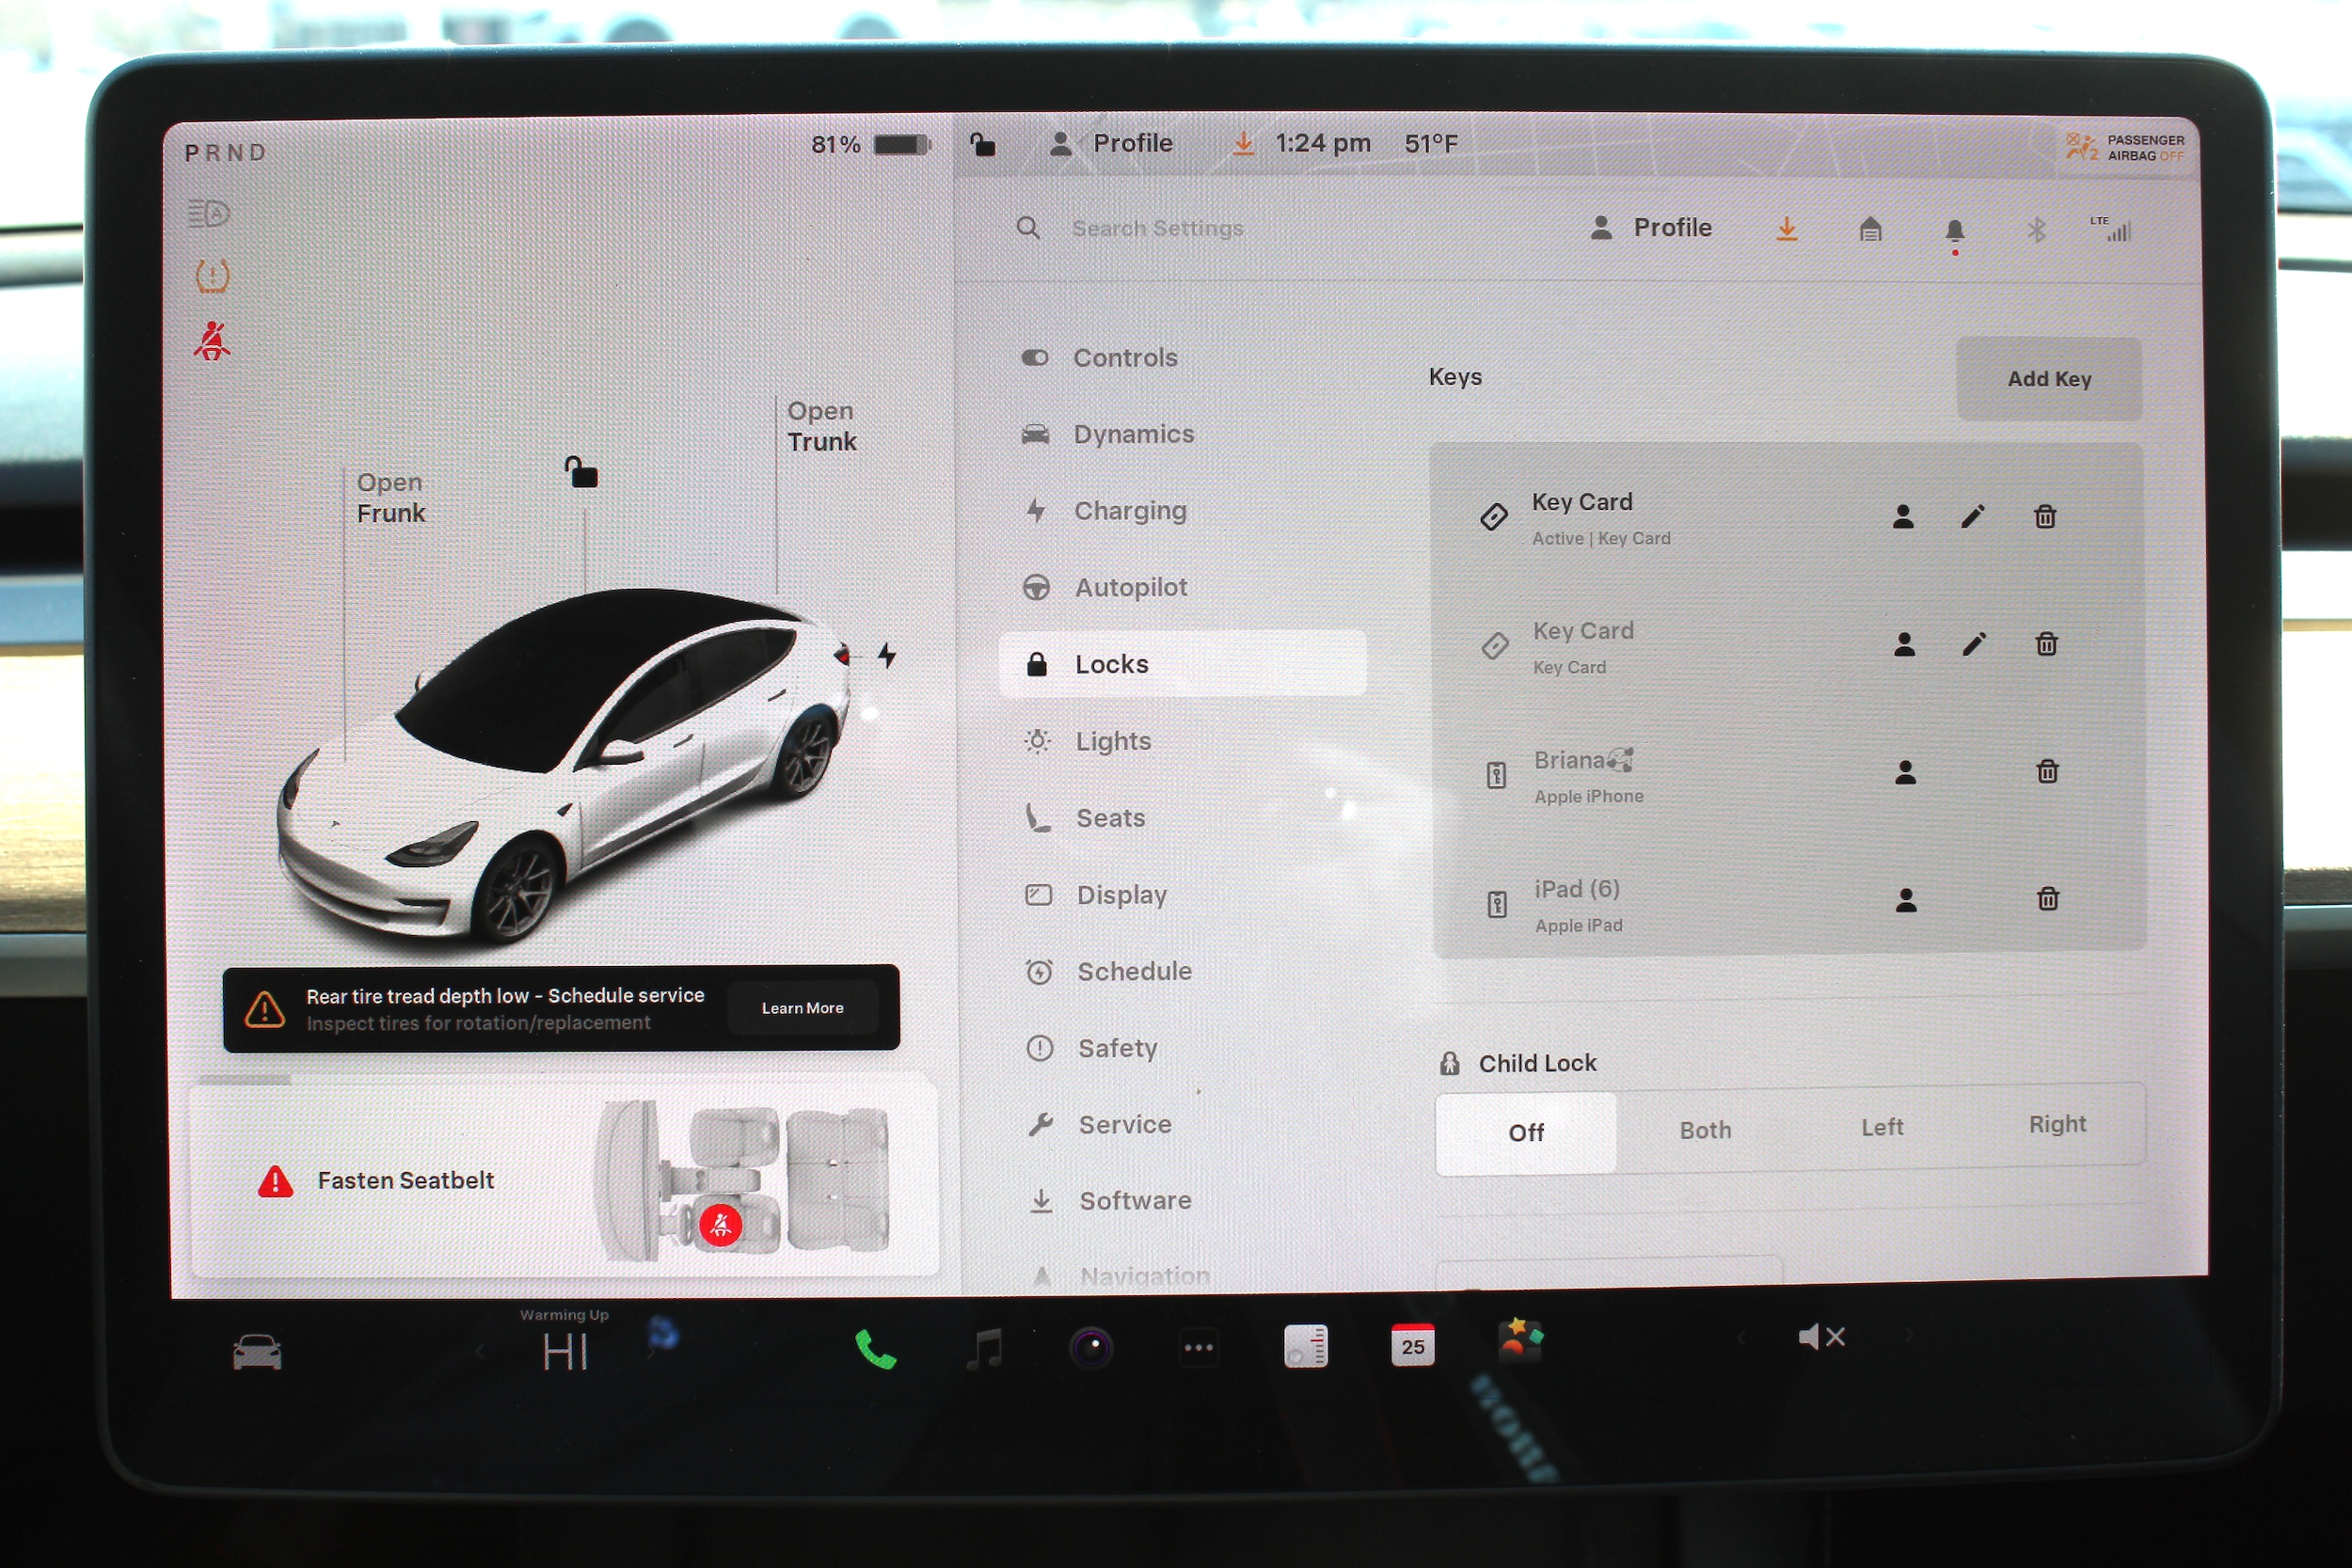2352x1568 pixels.
Task: Open the phone app in bottom bar
Action: [875, 1349]
